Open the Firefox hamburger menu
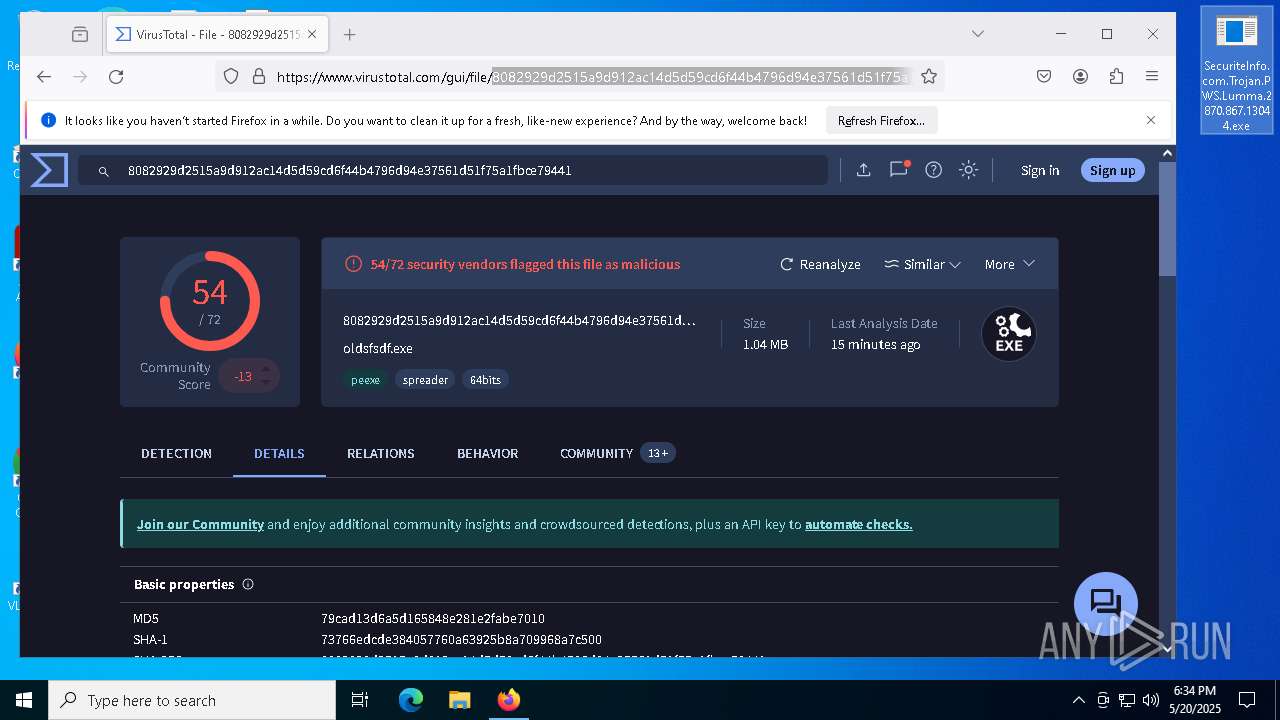The width and height of the screenshot is (1280, 720). (x=1152, y=77)
